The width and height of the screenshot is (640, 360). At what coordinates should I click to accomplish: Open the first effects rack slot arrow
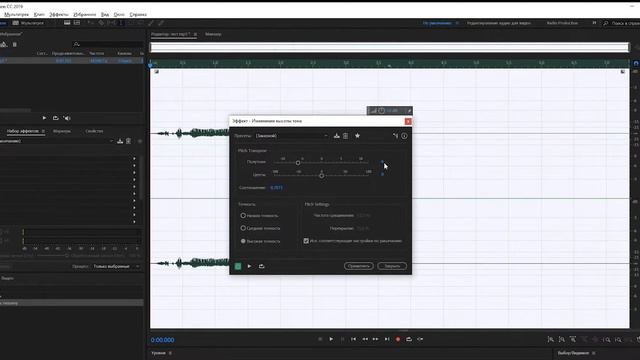point(134,158)
